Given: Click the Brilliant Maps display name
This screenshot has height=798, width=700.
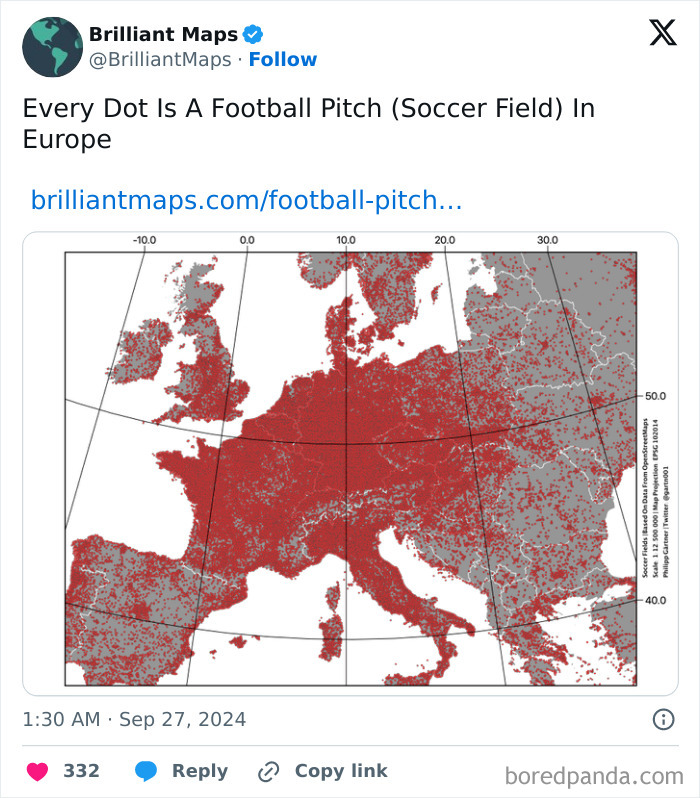Looking at the screenshot, I should pos(163,34).
